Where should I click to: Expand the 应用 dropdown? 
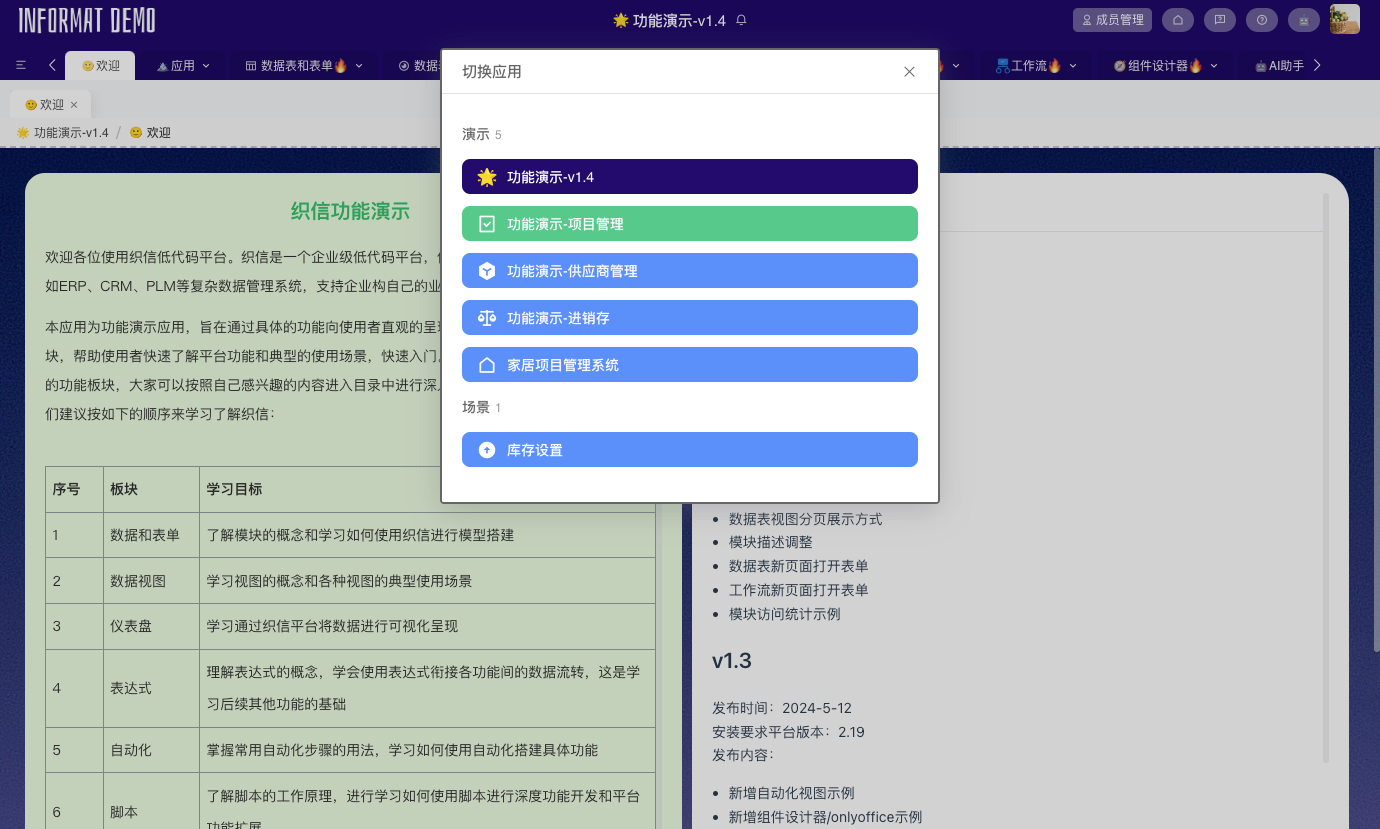183,64
